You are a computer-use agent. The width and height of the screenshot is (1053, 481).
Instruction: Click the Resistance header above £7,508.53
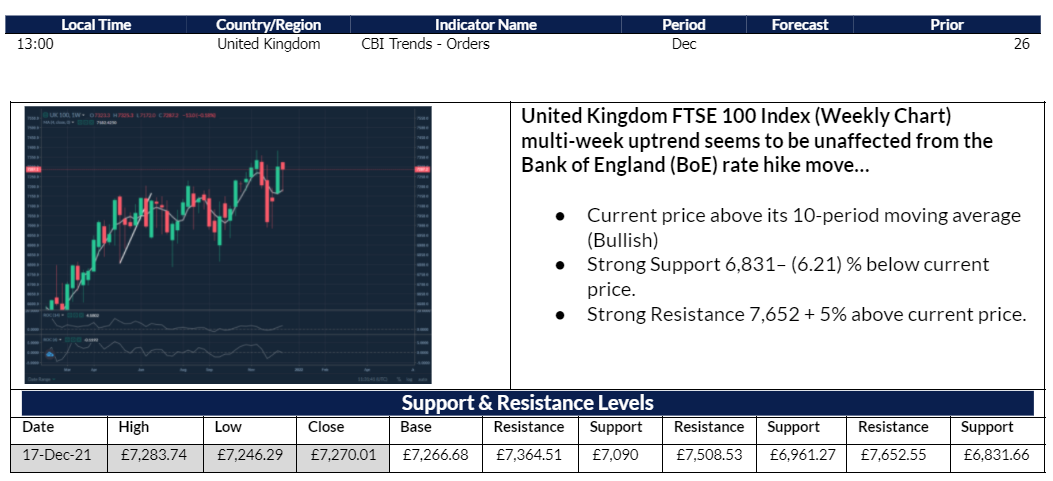tap(709, 427)
